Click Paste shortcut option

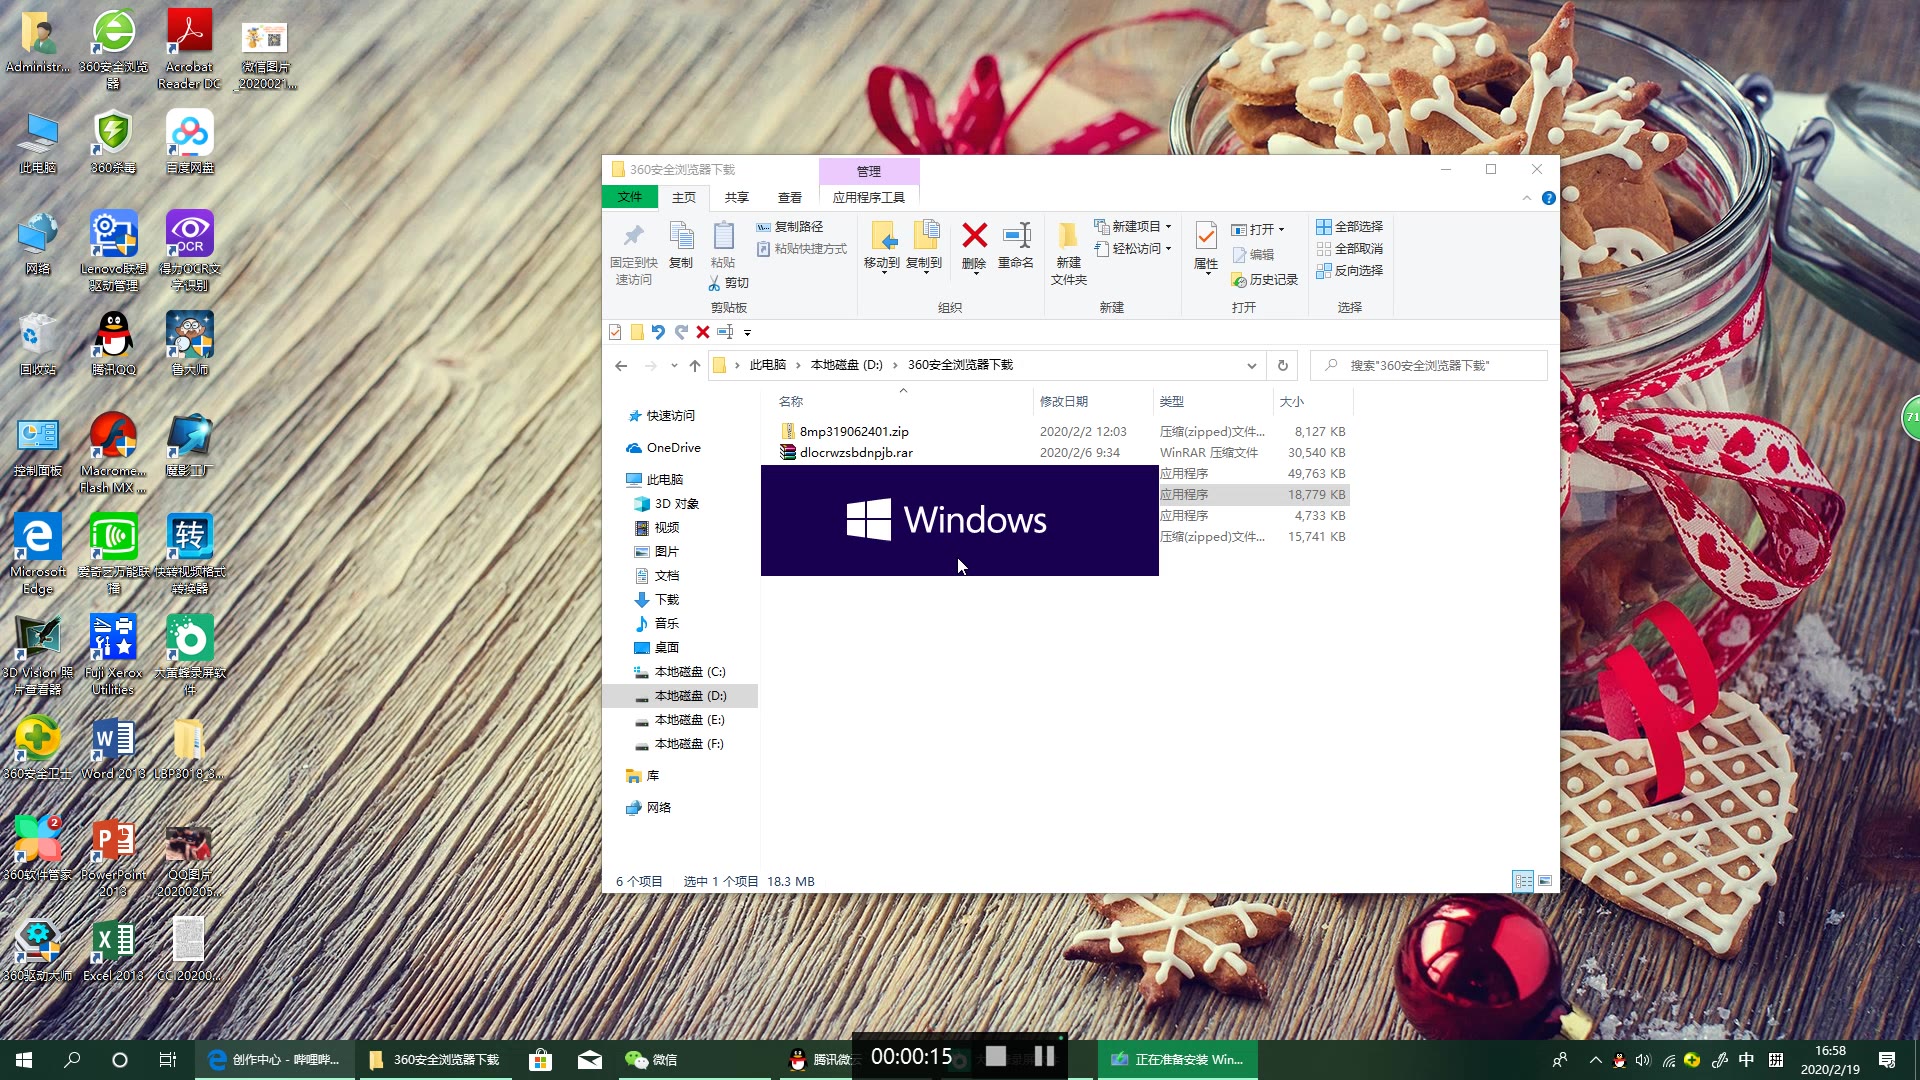pyautogui.click(x=802, y=249)
